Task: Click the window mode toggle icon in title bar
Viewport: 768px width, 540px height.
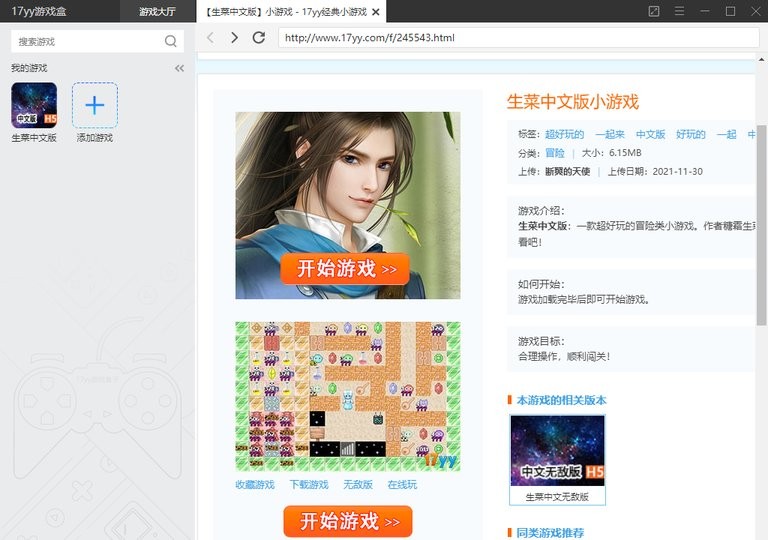Action: pos(653,11)
